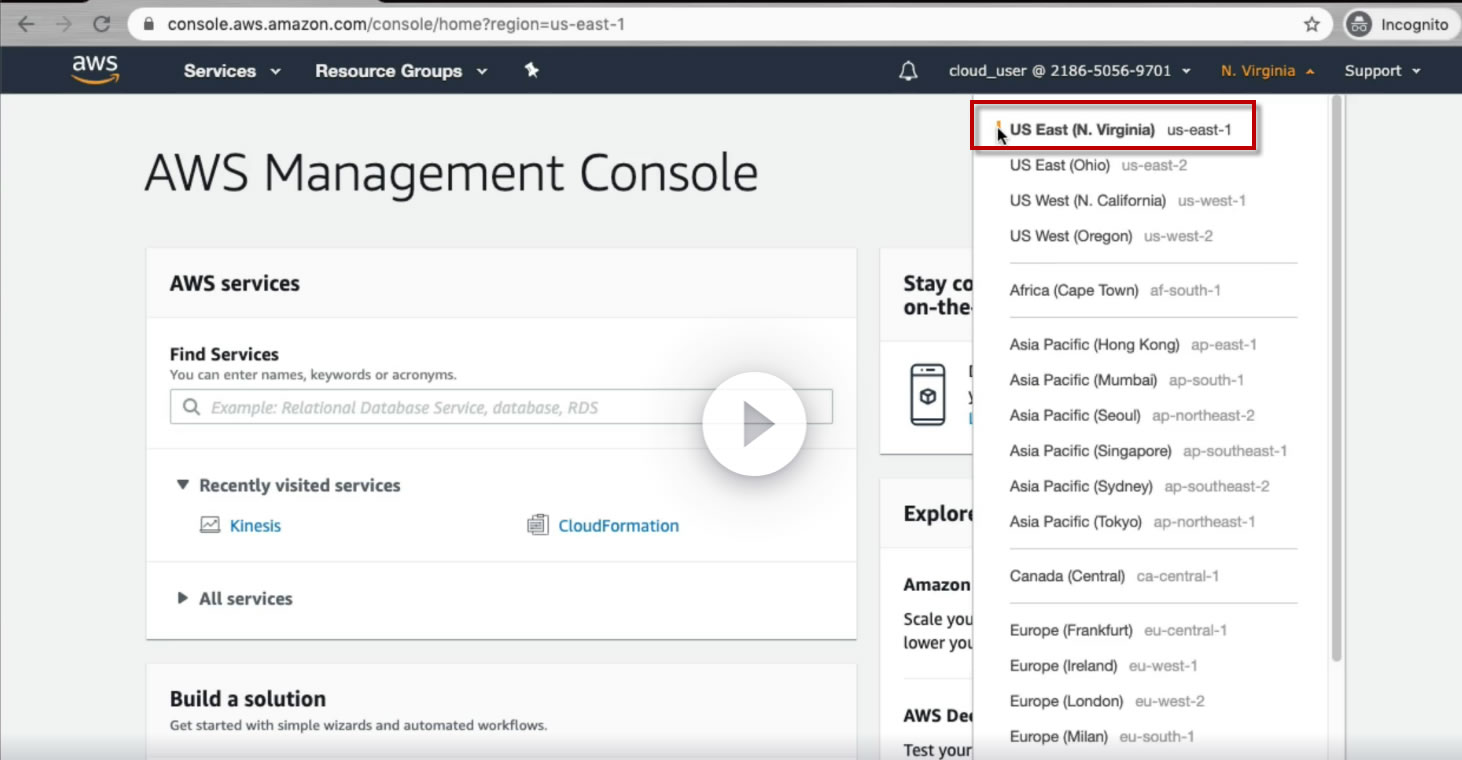
Task: Open the Services dropdown menu
Action: point(232,71)
